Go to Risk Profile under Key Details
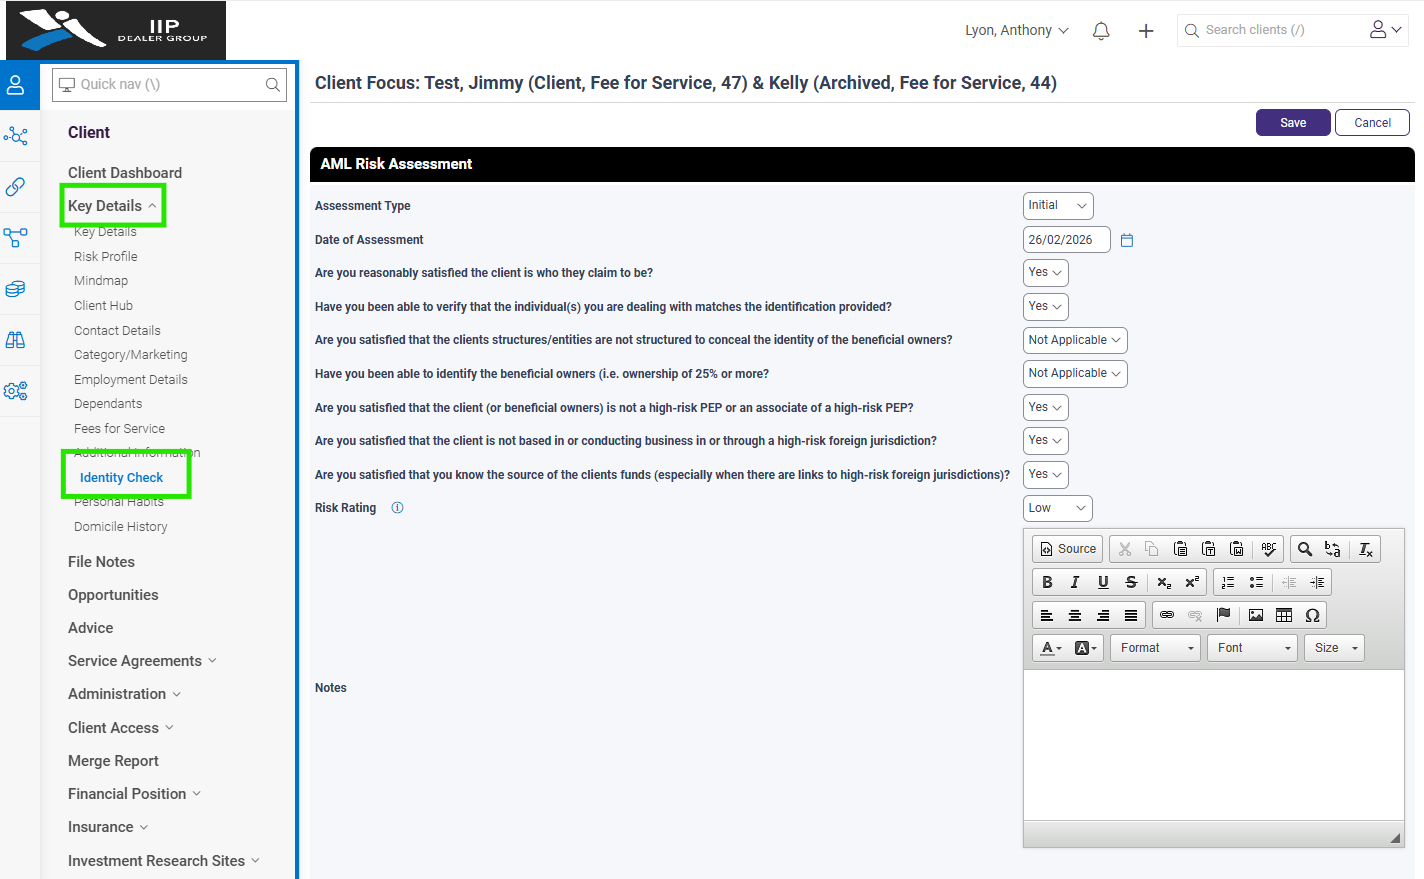 (106, 257)
